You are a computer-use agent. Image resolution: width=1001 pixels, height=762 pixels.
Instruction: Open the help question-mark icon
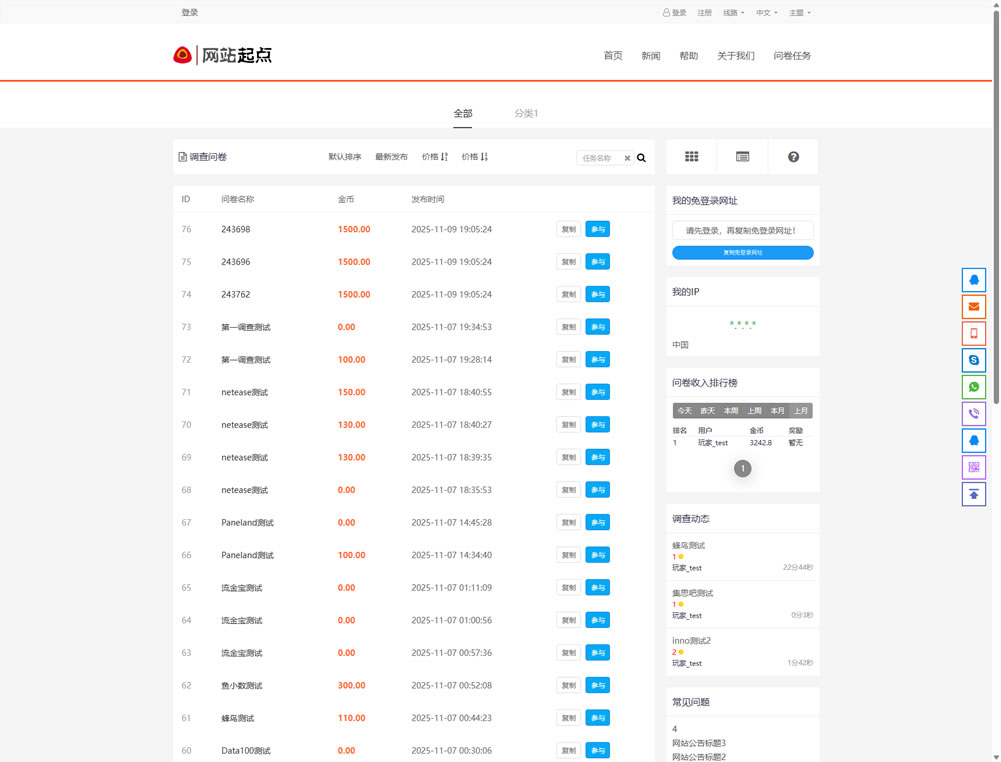coord(793,157)
